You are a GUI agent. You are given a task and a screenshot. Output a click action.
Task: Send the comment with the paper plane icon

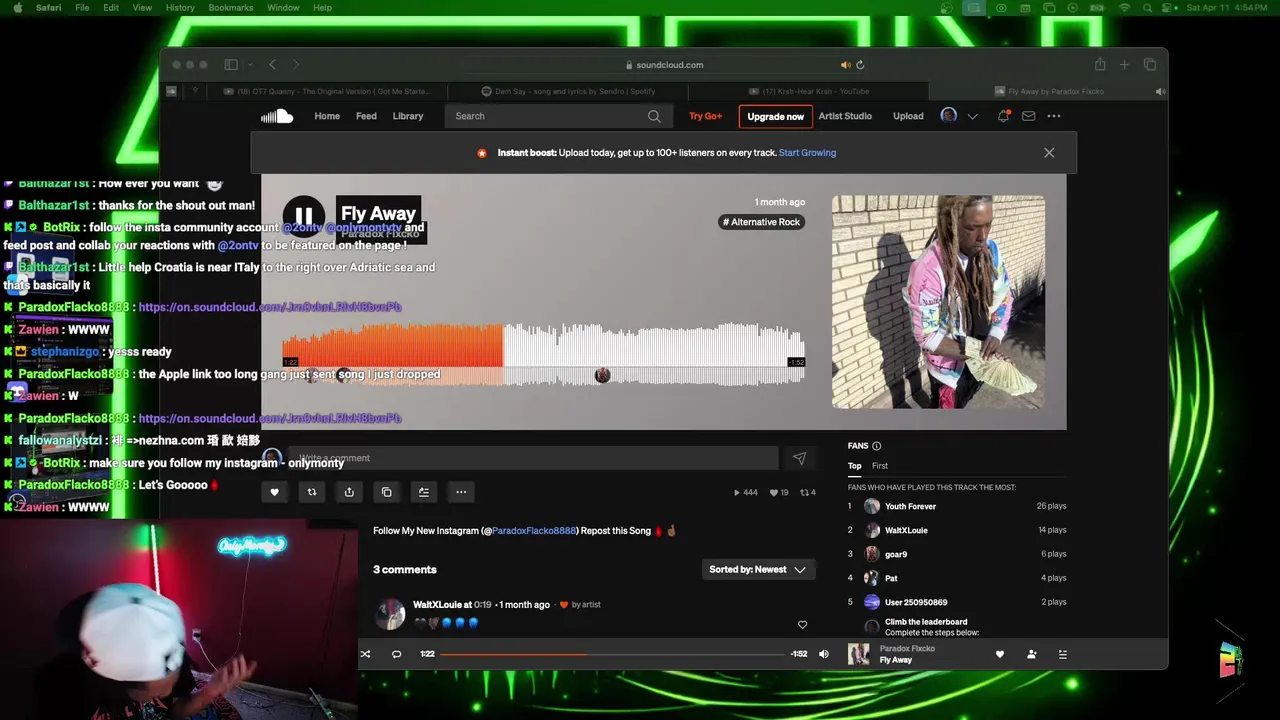799,458
